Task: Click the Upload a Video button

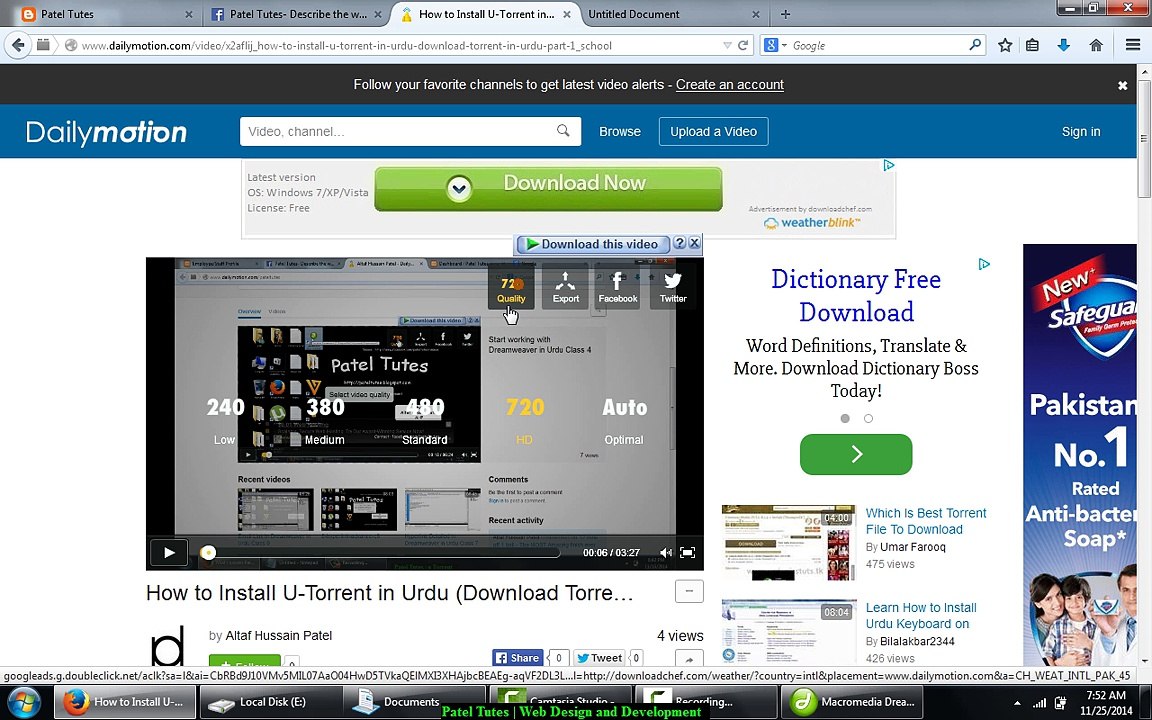Action: click(x=713, y=132)
